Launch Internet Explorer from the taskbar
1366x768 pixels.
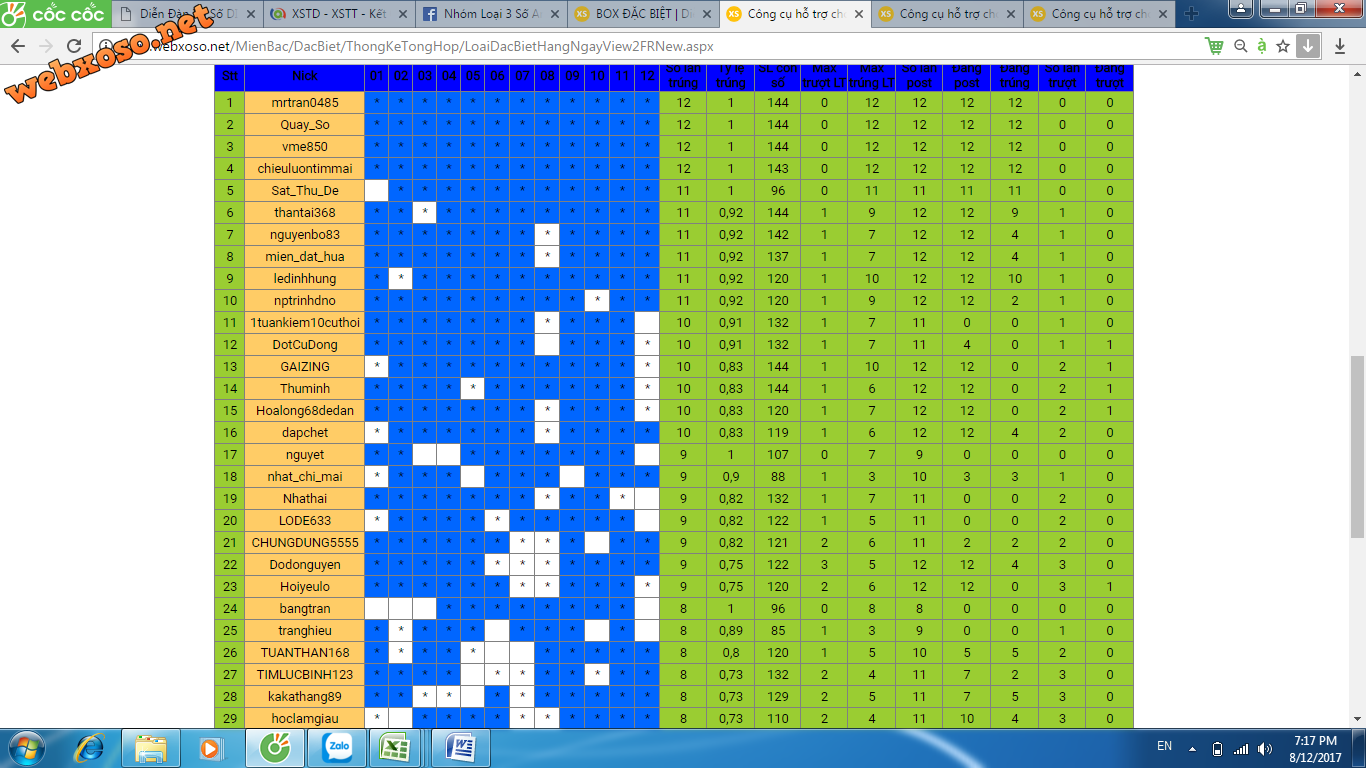coord(91,748)
